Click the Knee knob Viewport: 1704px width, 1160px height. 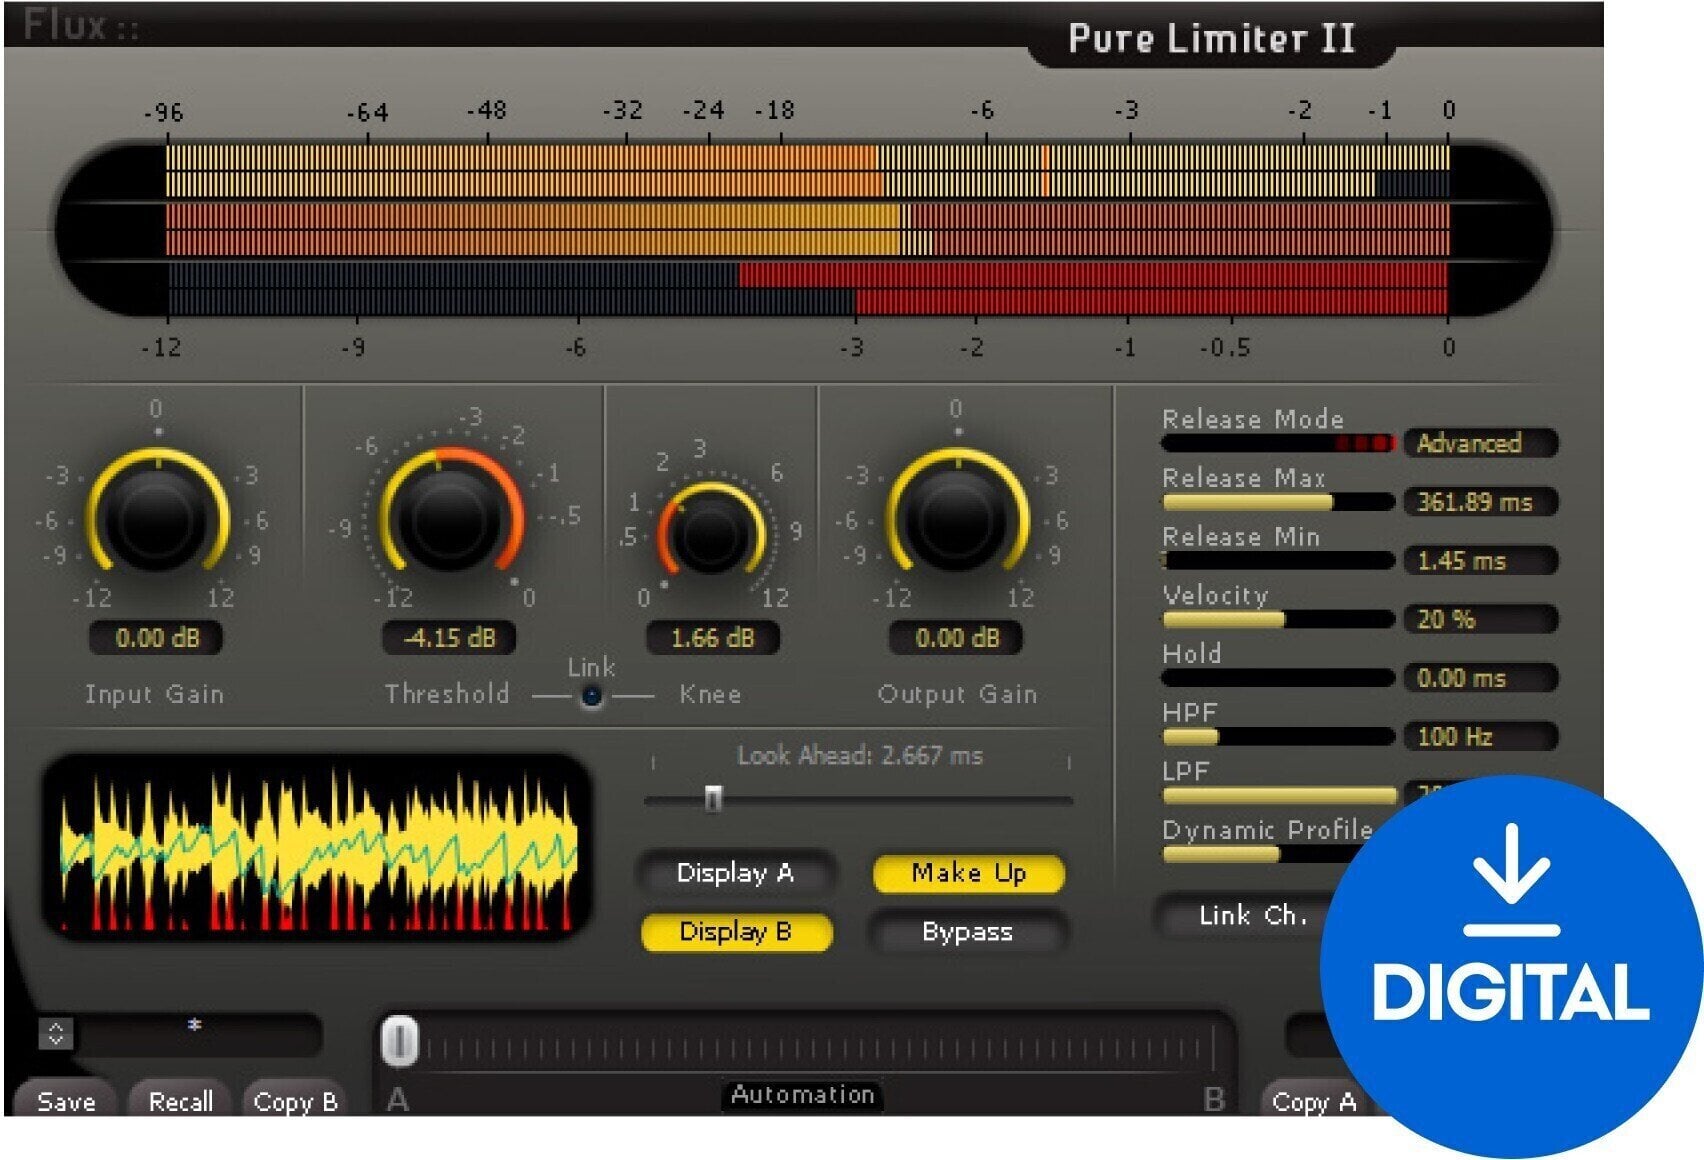711,532
